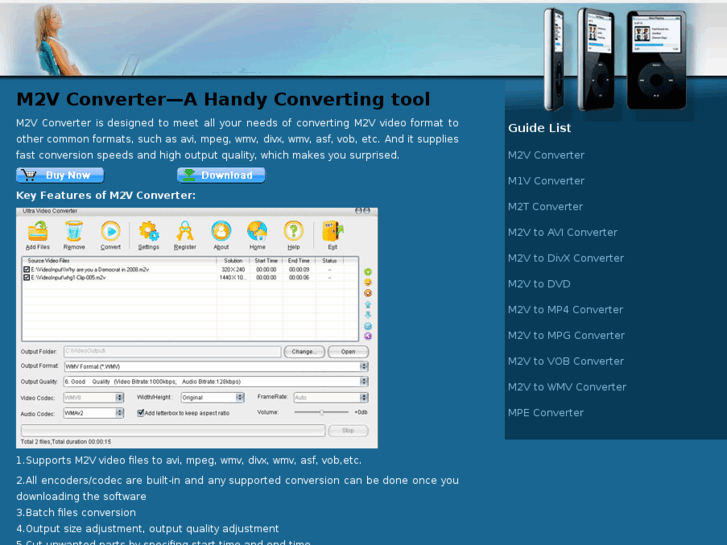Screen dimensions: 727x545
Task: Click the Stop button
Action: 348,431
